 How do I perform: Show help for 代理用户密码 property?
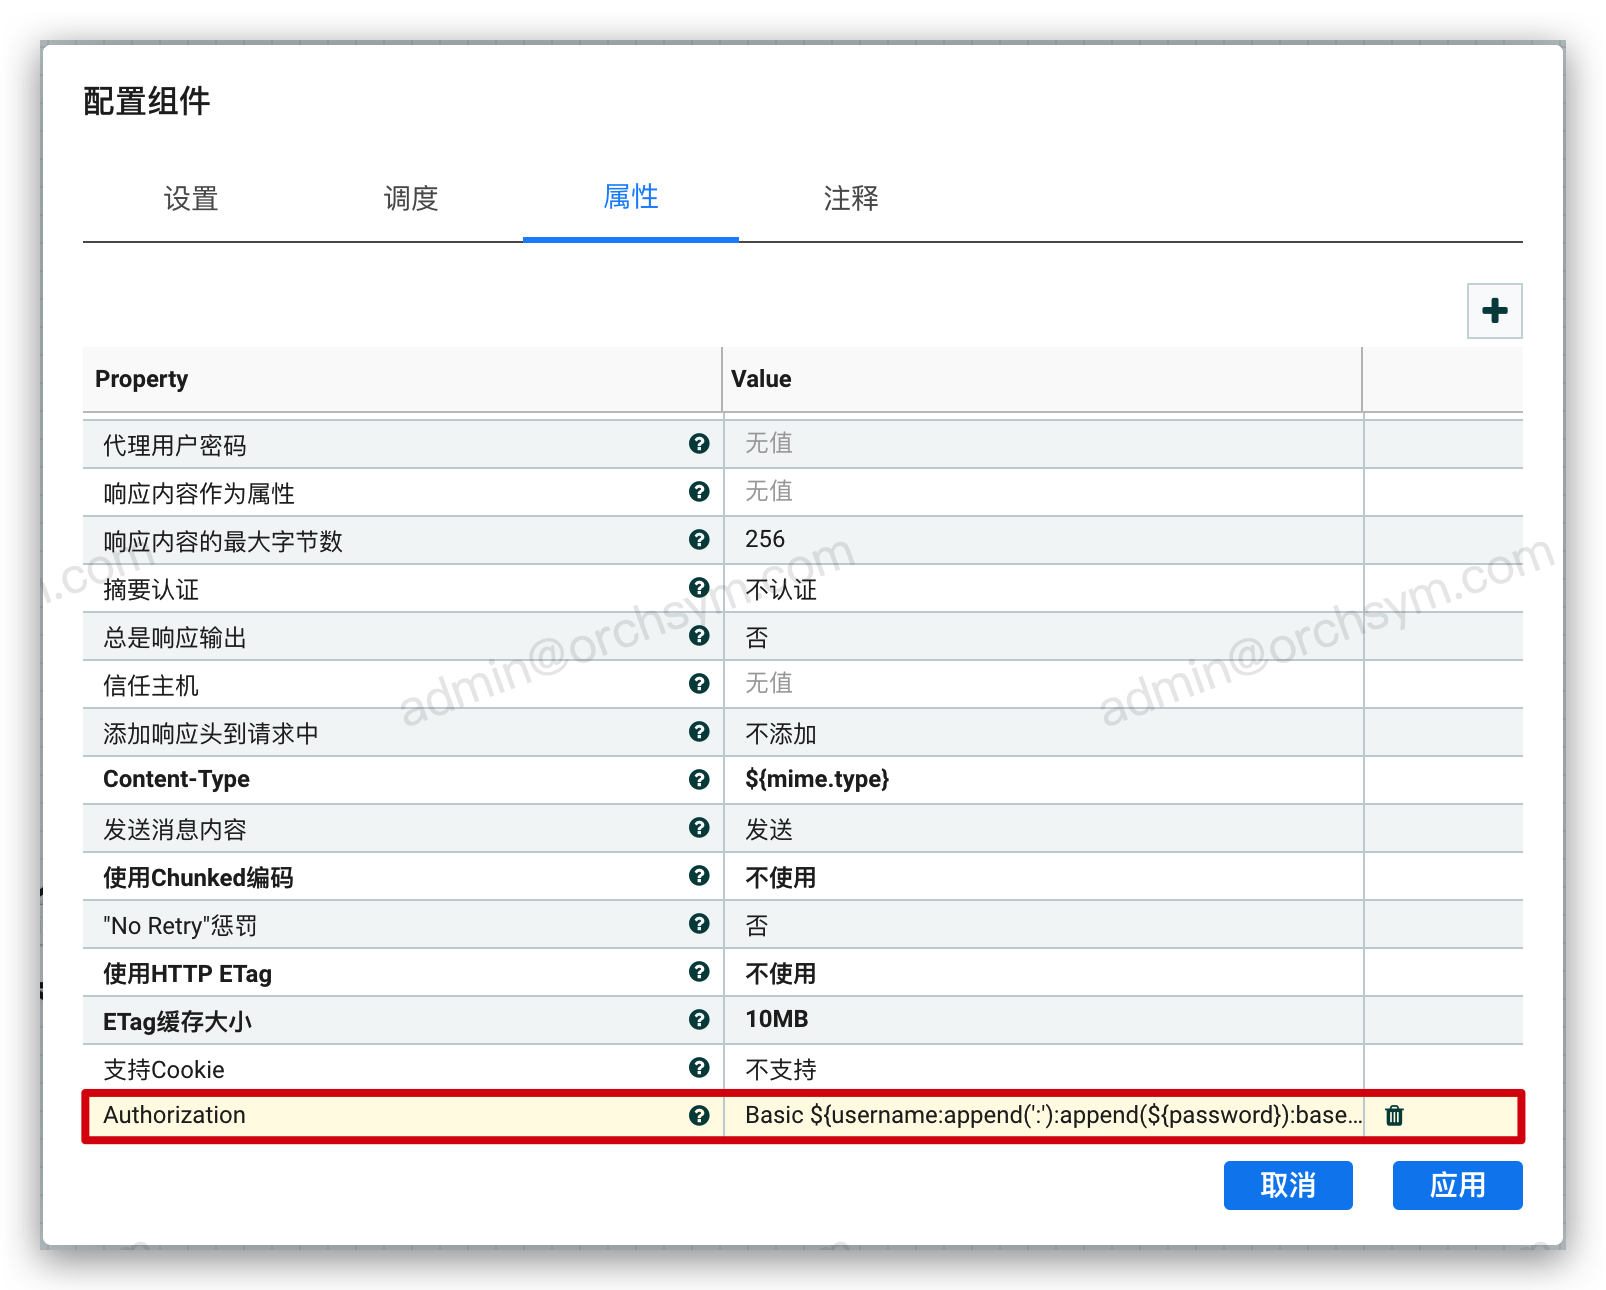(x=699, y=443)
